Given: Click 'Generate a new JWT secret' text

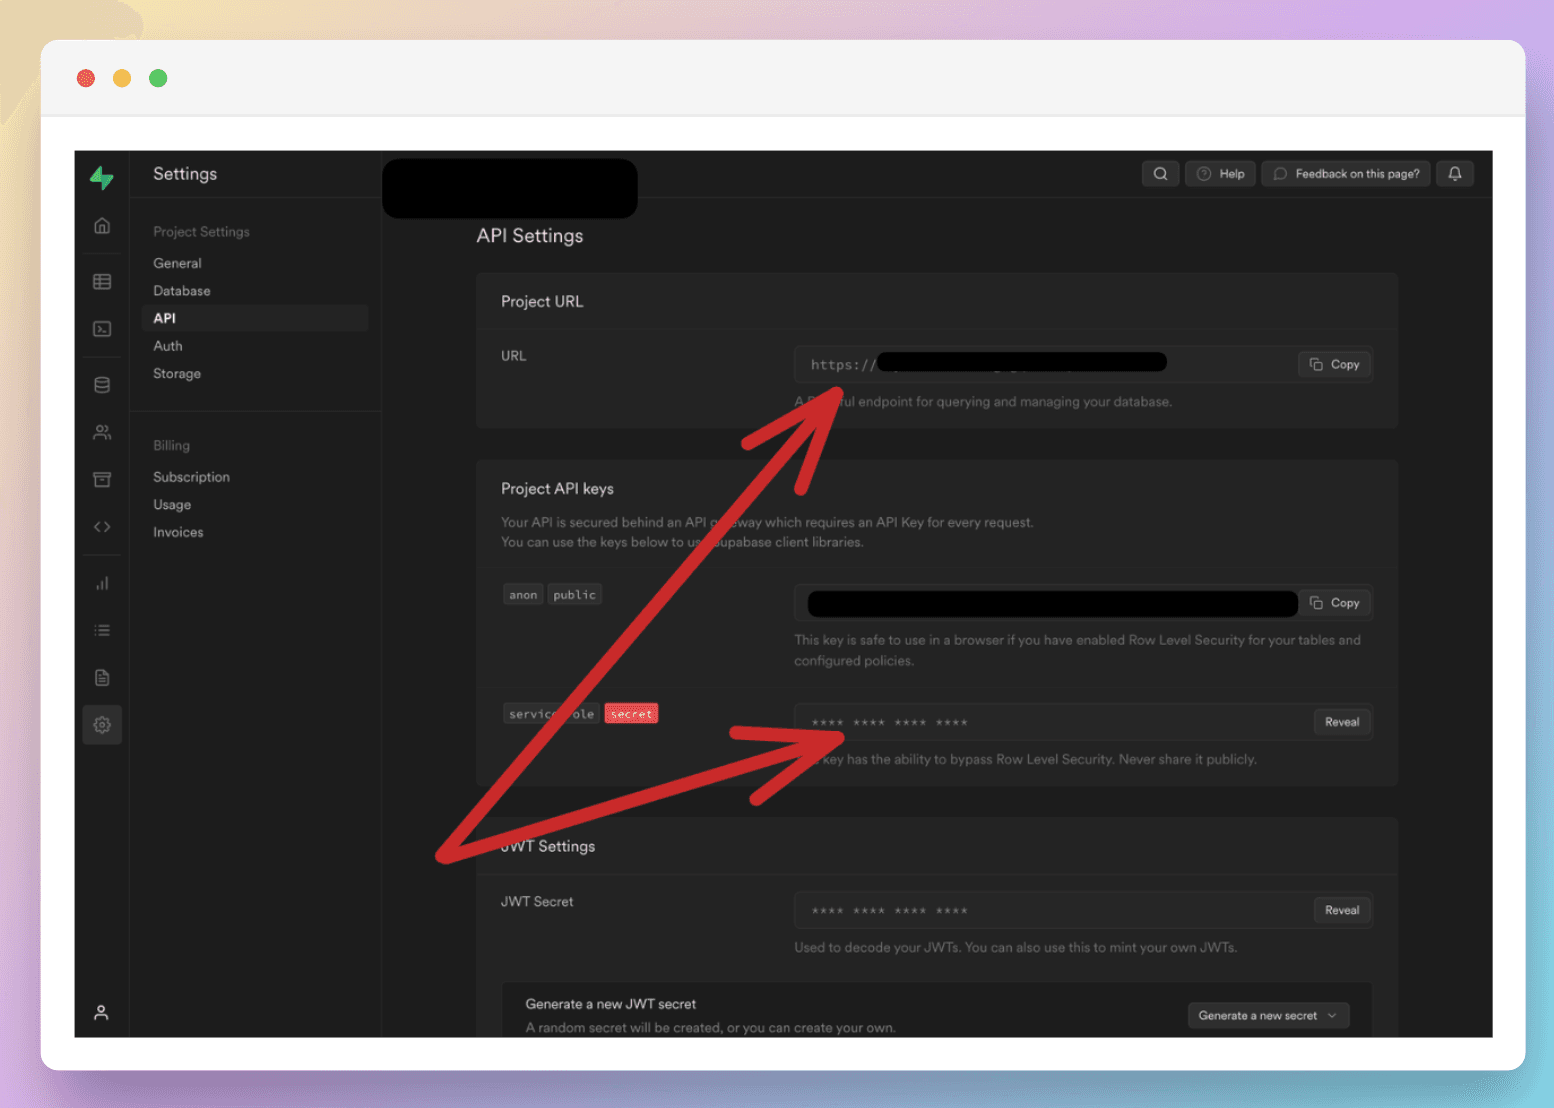Looking at the screenshot, I should tap(611, 1004).
